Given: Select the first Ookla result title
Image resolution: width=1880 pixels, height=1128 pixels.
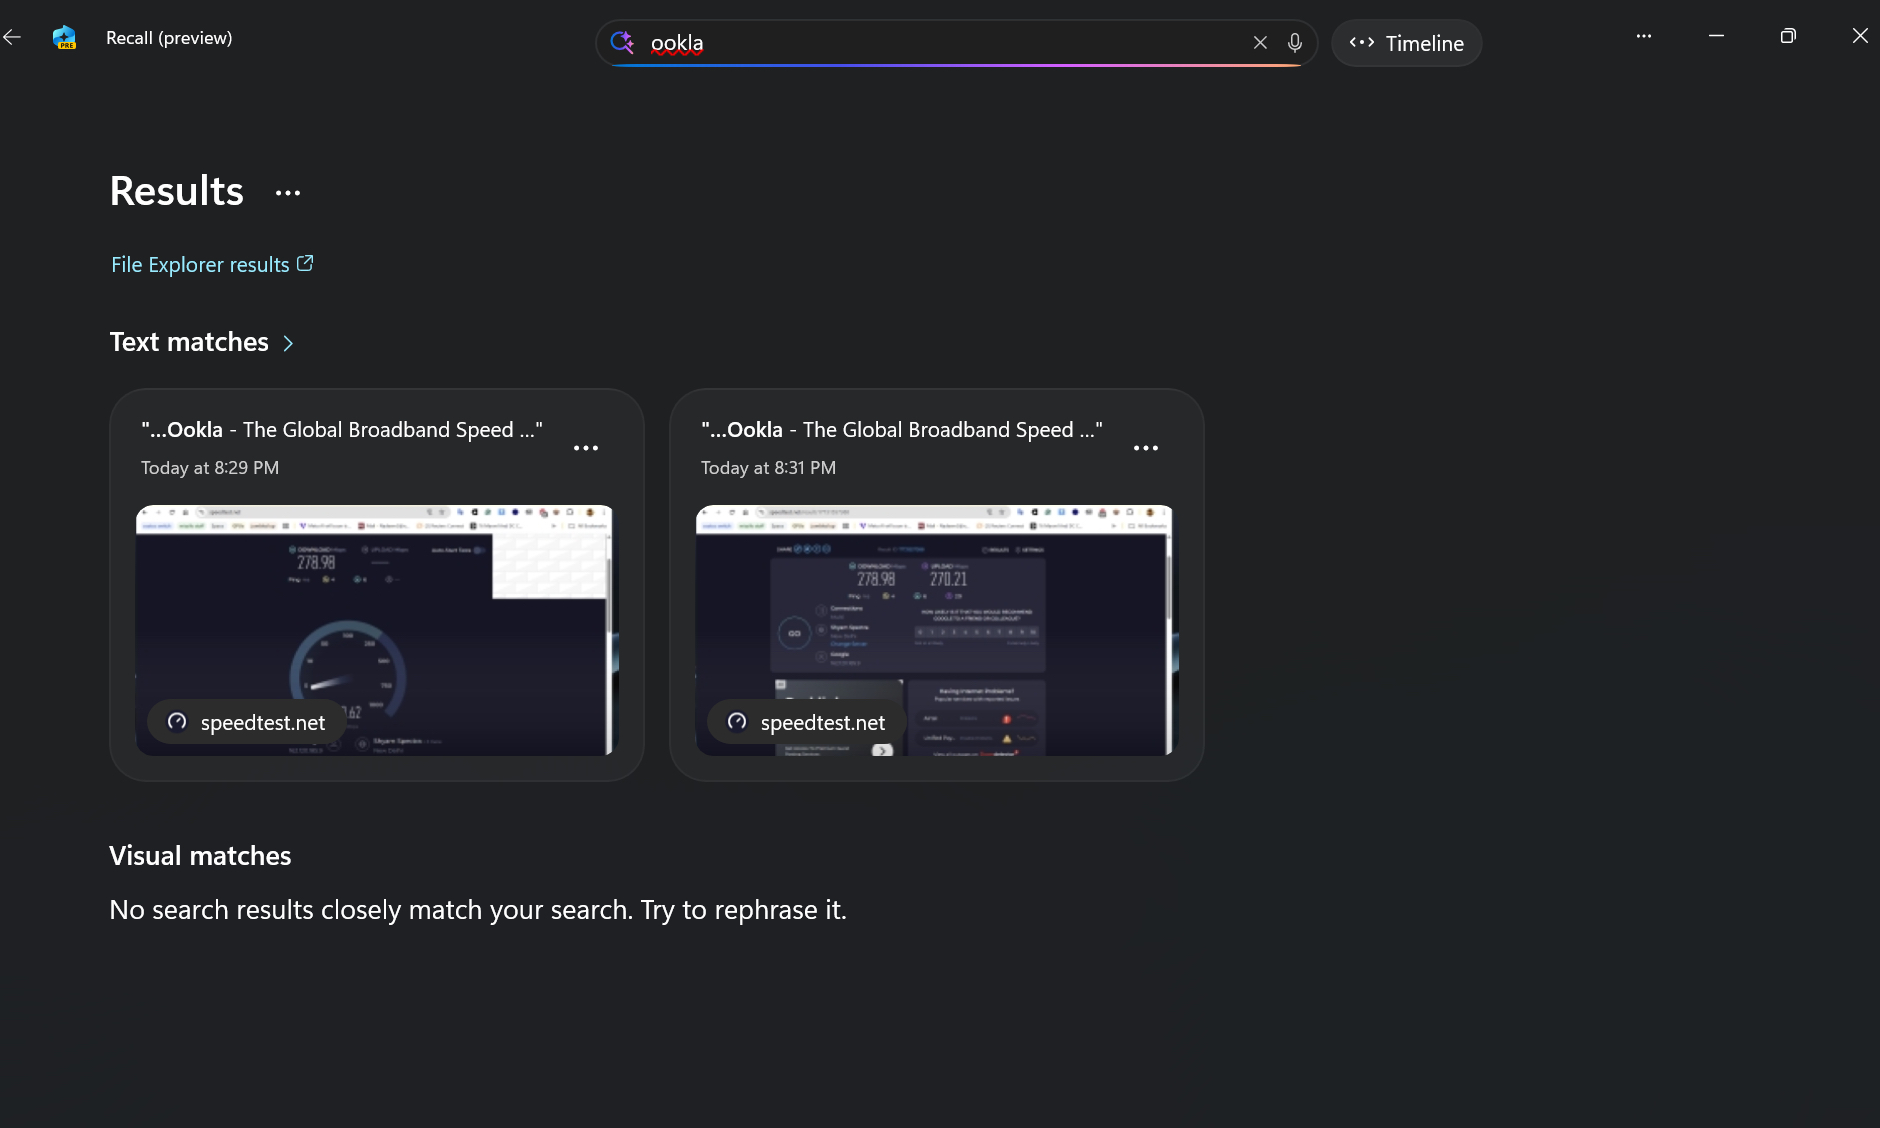Looking at the screenshot, I should pyautogui.click(x=341, y=430).
